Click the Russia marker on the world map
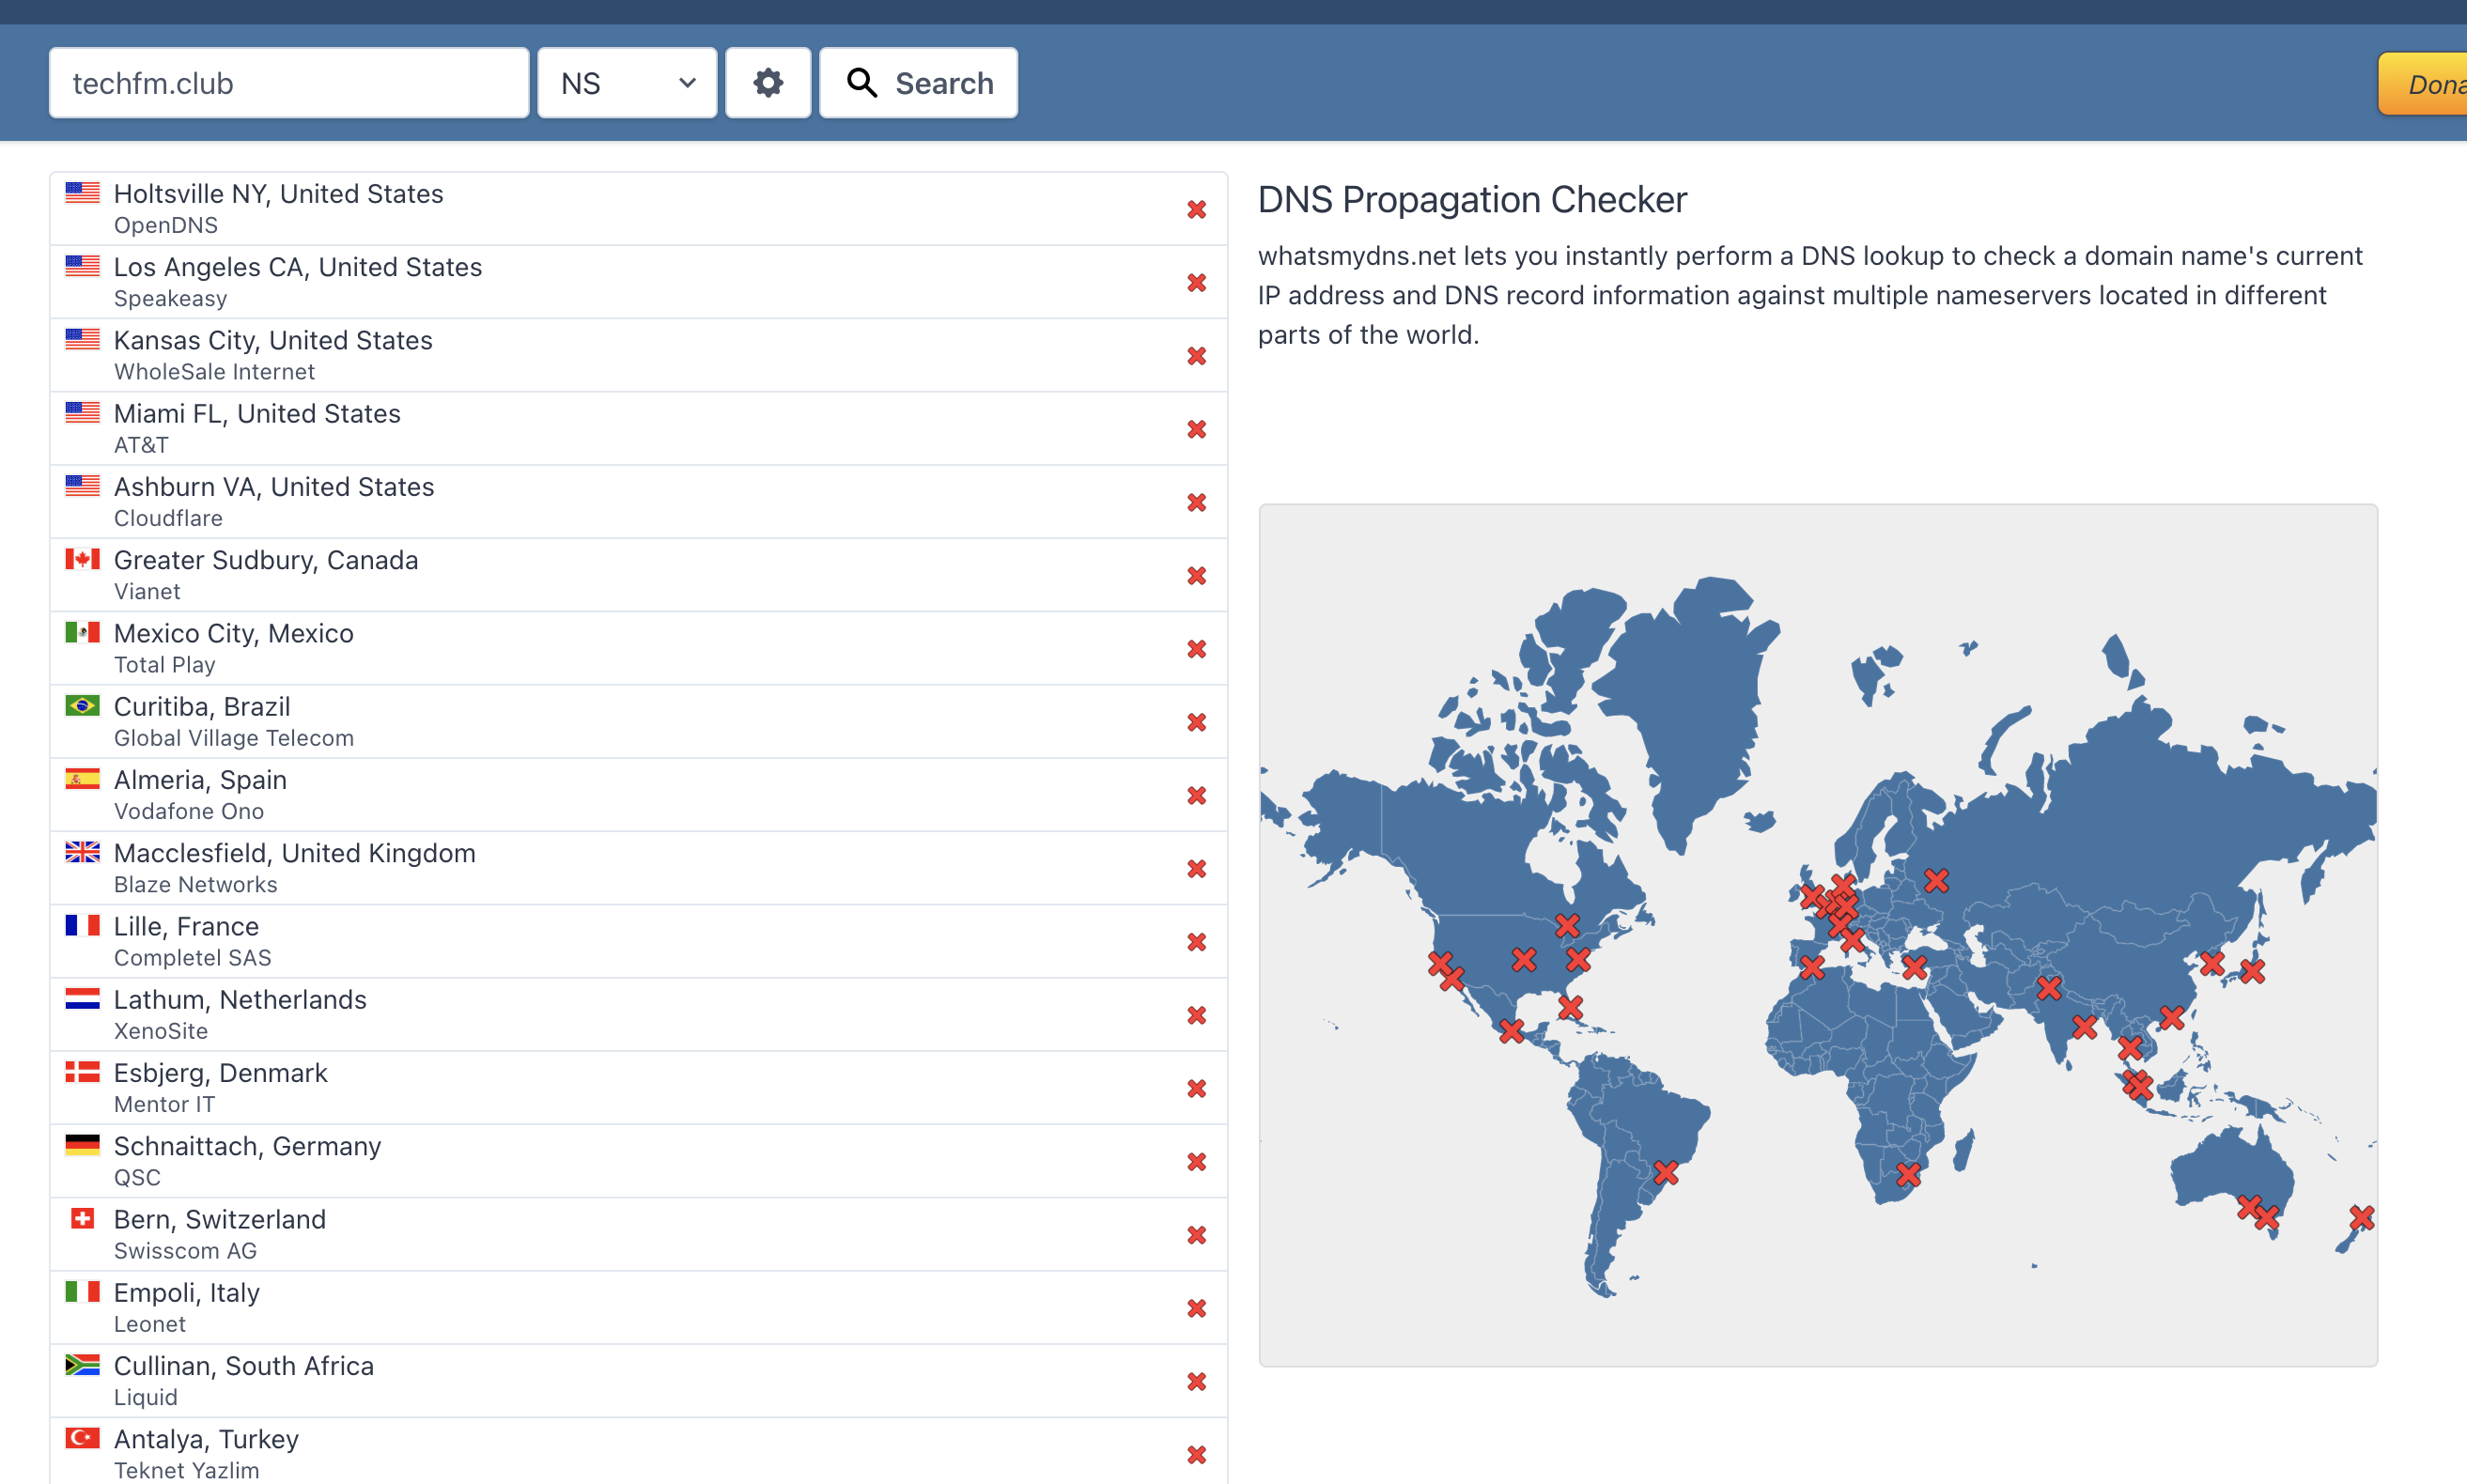 1936,880
